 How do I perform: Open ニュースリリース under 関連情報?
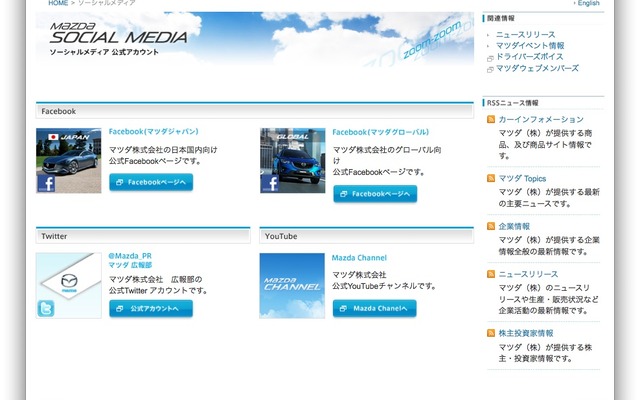click(526, 34)
